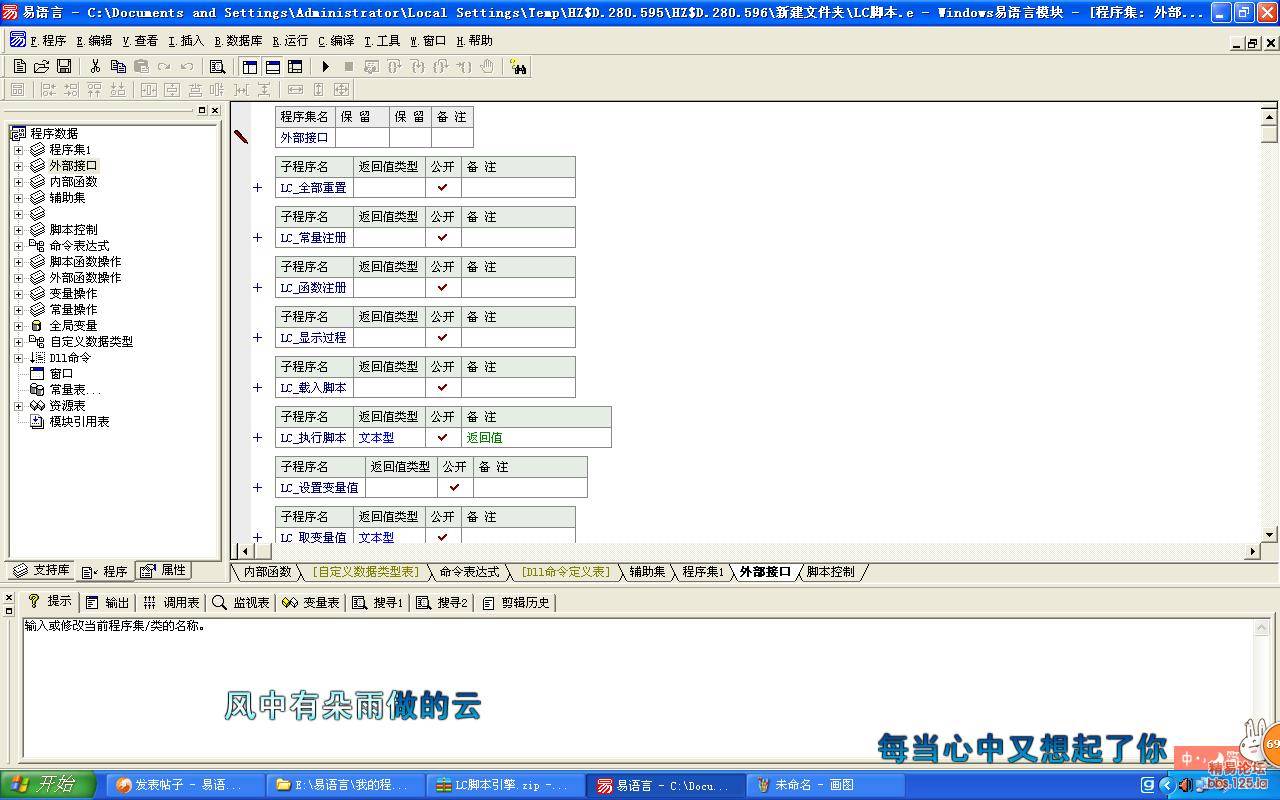The image size is (1280, 800).
Task: Click the cut scissors icon
Action: [x=95, y=66]
